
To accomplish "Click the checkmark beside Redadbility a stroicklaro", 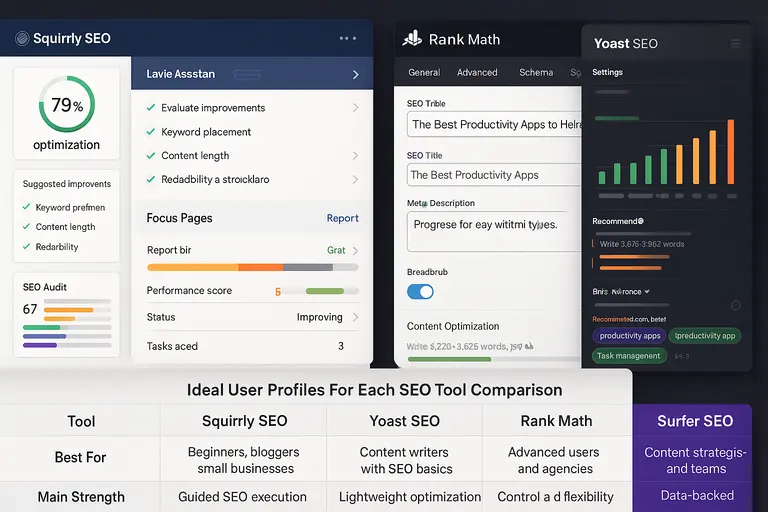I will (x=151, y=179).
